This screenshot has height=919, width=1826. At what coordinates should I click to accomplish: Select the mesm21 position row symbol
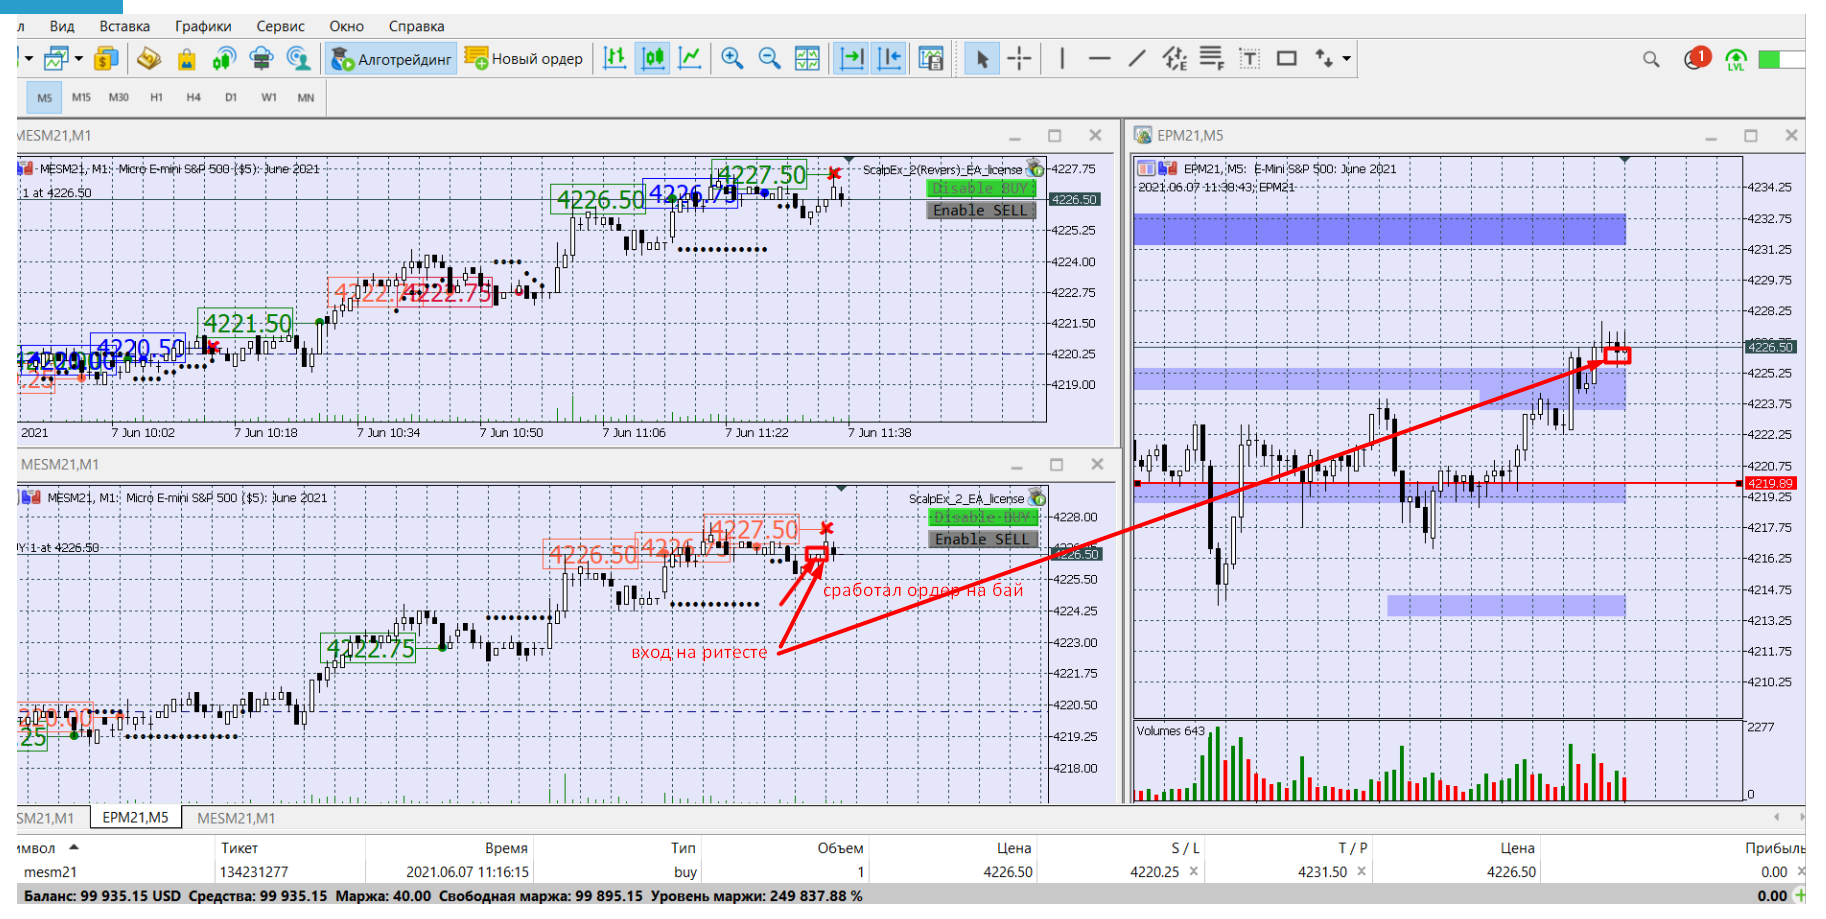[x=50, y=872]
